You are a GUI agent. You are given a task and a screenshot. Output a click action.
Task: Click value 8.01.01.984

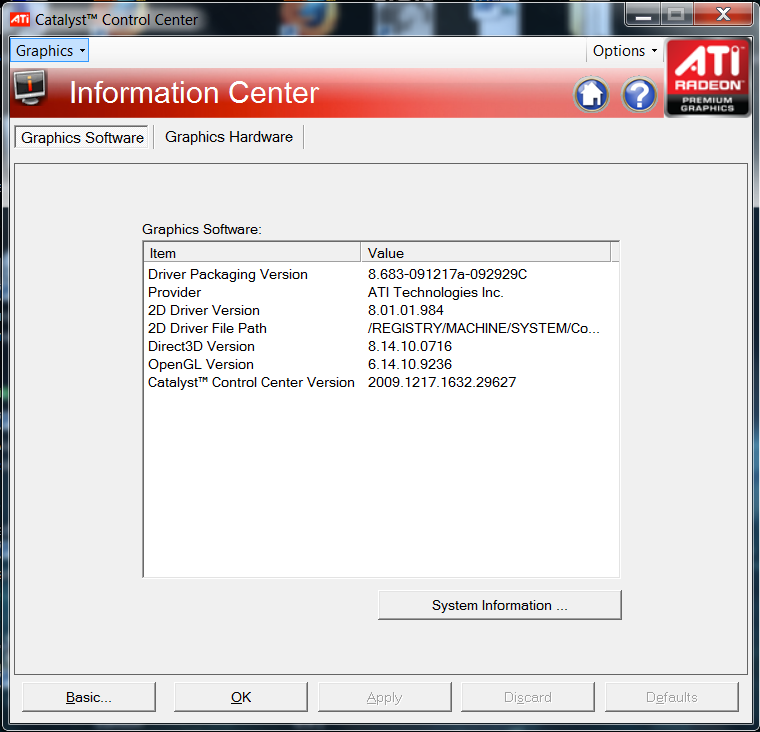click(x=406, y=310)
